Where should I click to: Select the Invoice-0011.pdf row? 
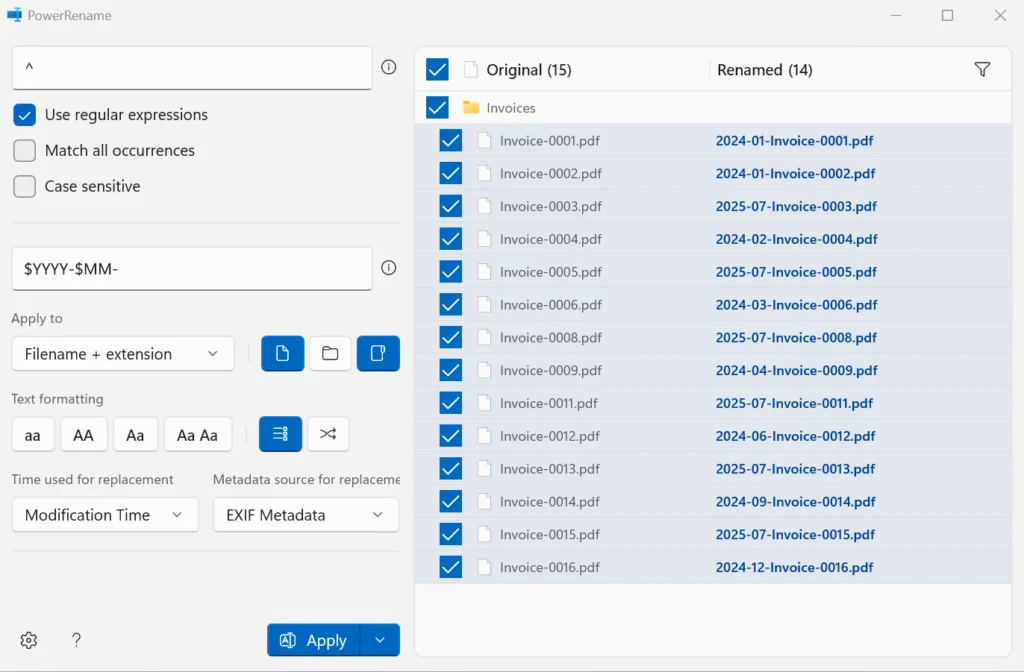click(x=713, y=403)
